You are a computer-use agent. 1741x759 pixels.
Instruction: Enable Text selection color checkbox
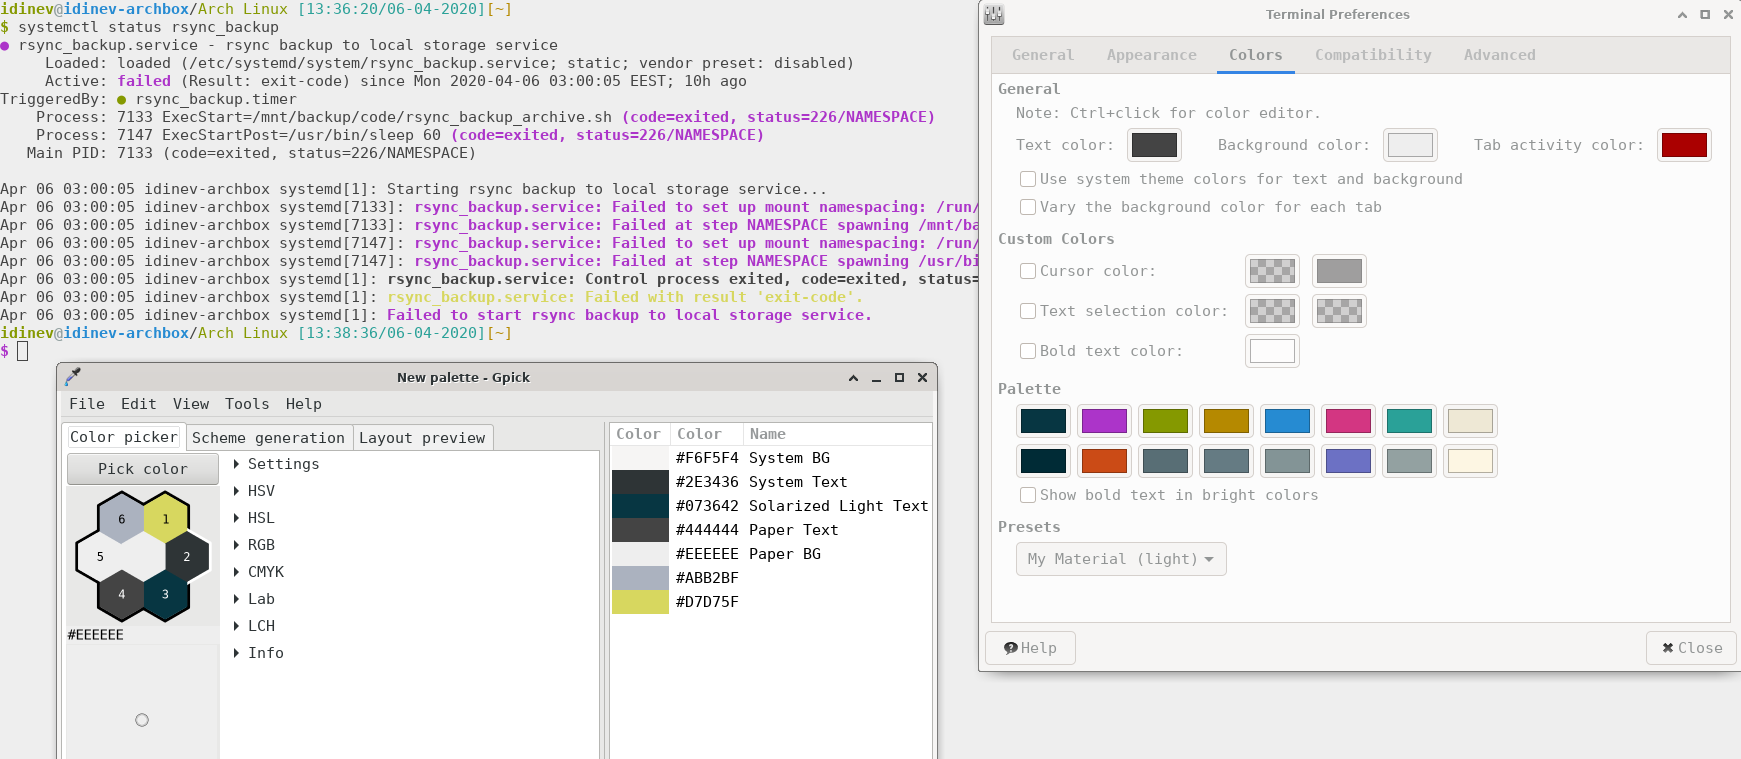[1028, 311]
